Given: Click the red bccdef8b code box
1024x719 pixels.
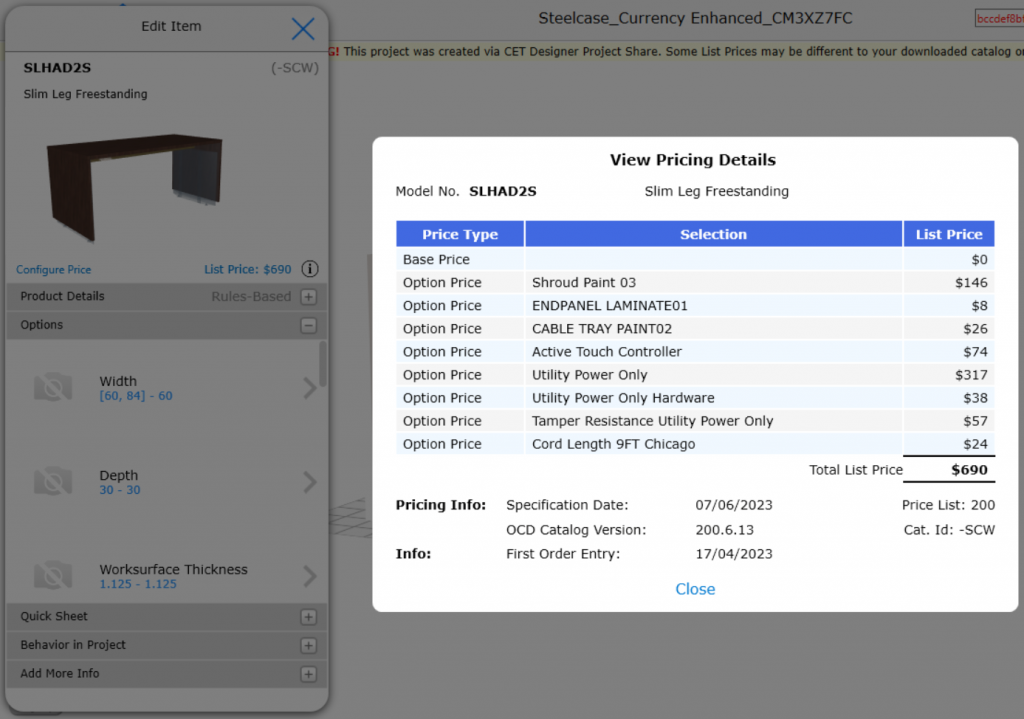Looking at the screenshot, I should (999, 18).
